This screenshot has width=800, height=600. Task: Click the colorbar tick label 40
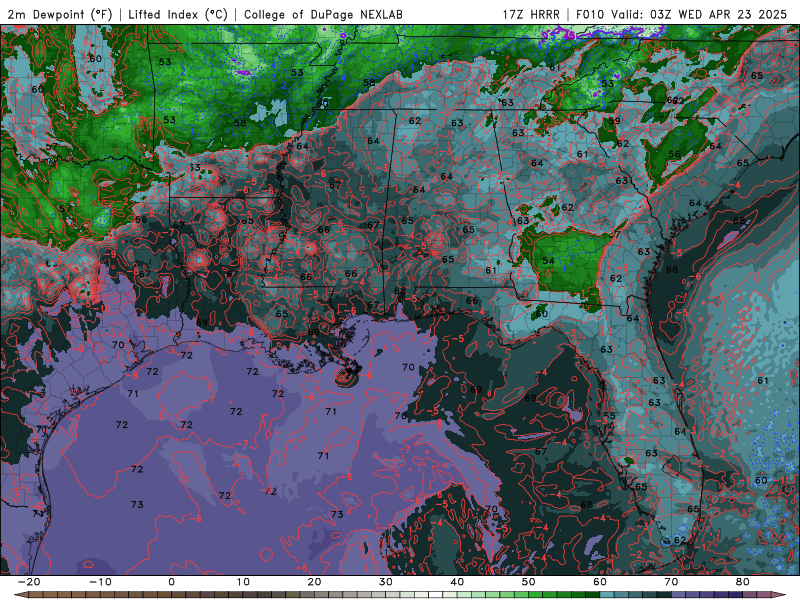point(457,582)
